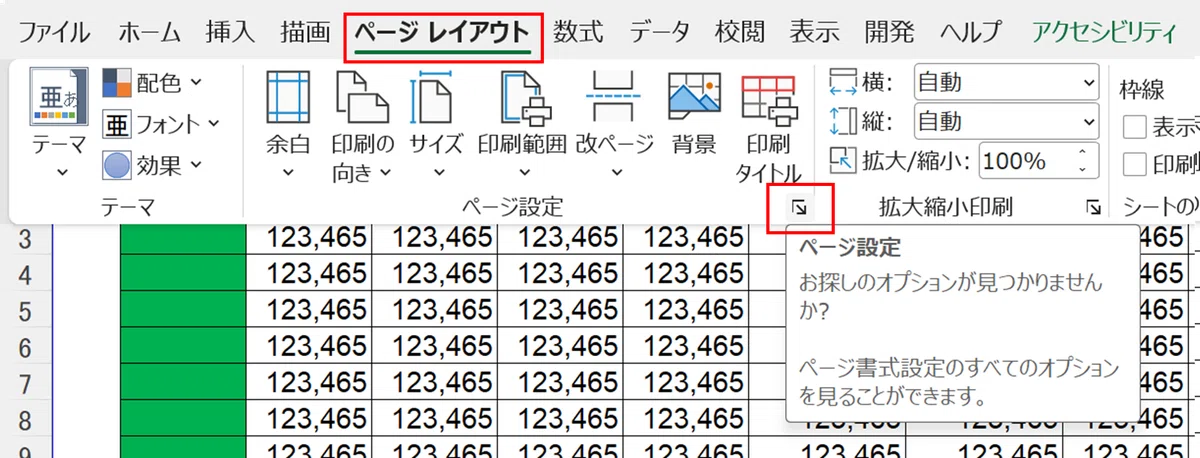The height and width of the screenshot is (458, 1200).
Task: Increase scale with the 拡大/縮小 up arrow
Action: 1084,153
